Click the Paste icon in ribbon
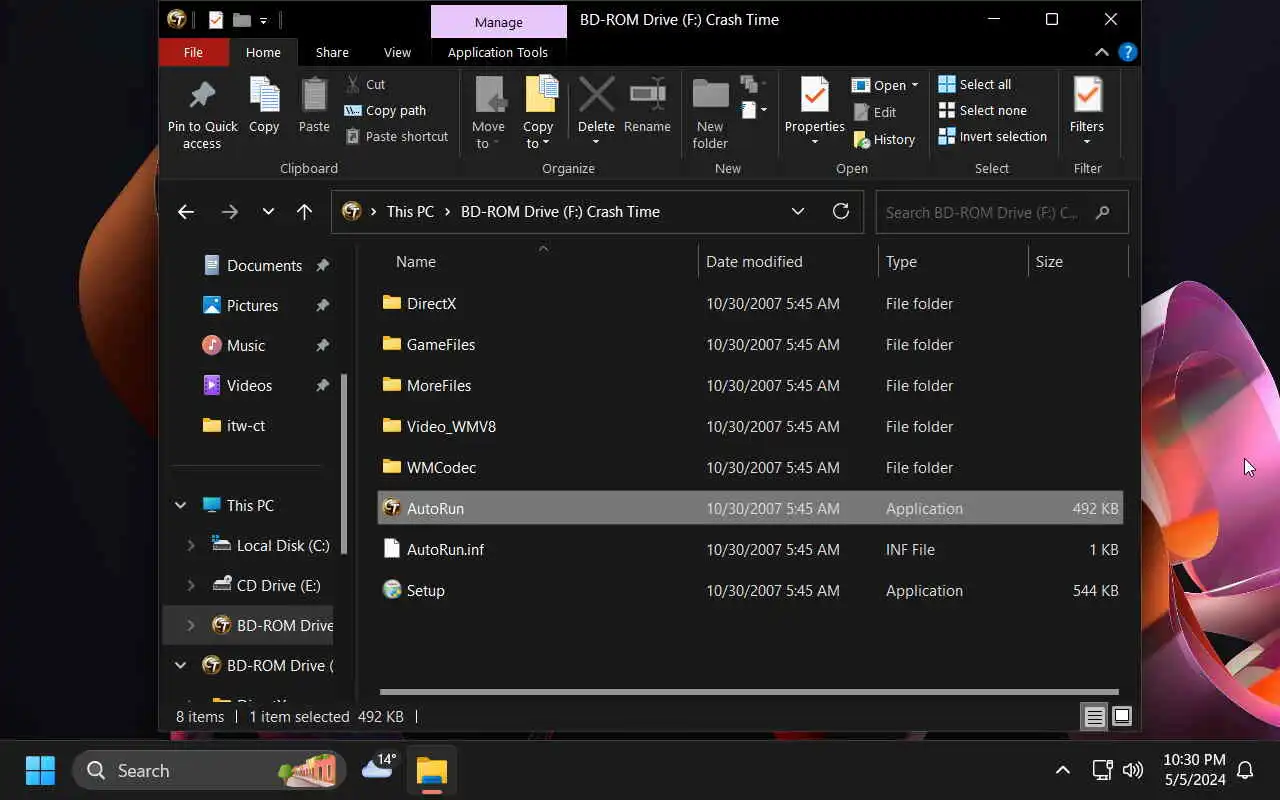This screenshot has height=800, width=1280. (314, 95)
